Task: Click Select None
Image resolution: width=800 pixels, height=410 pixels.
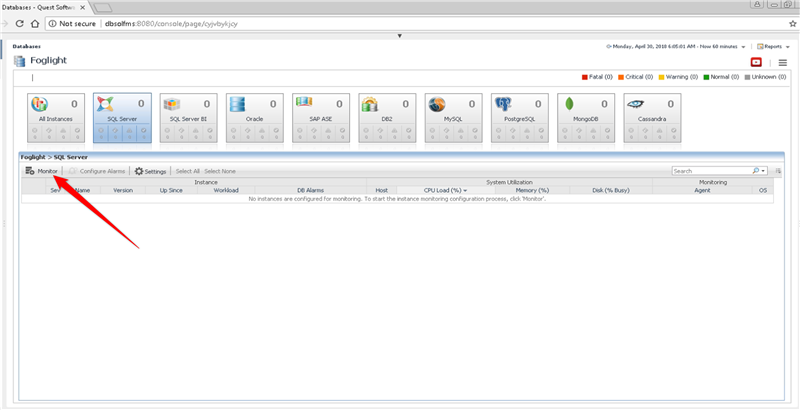Action: (x=220, y=171)
